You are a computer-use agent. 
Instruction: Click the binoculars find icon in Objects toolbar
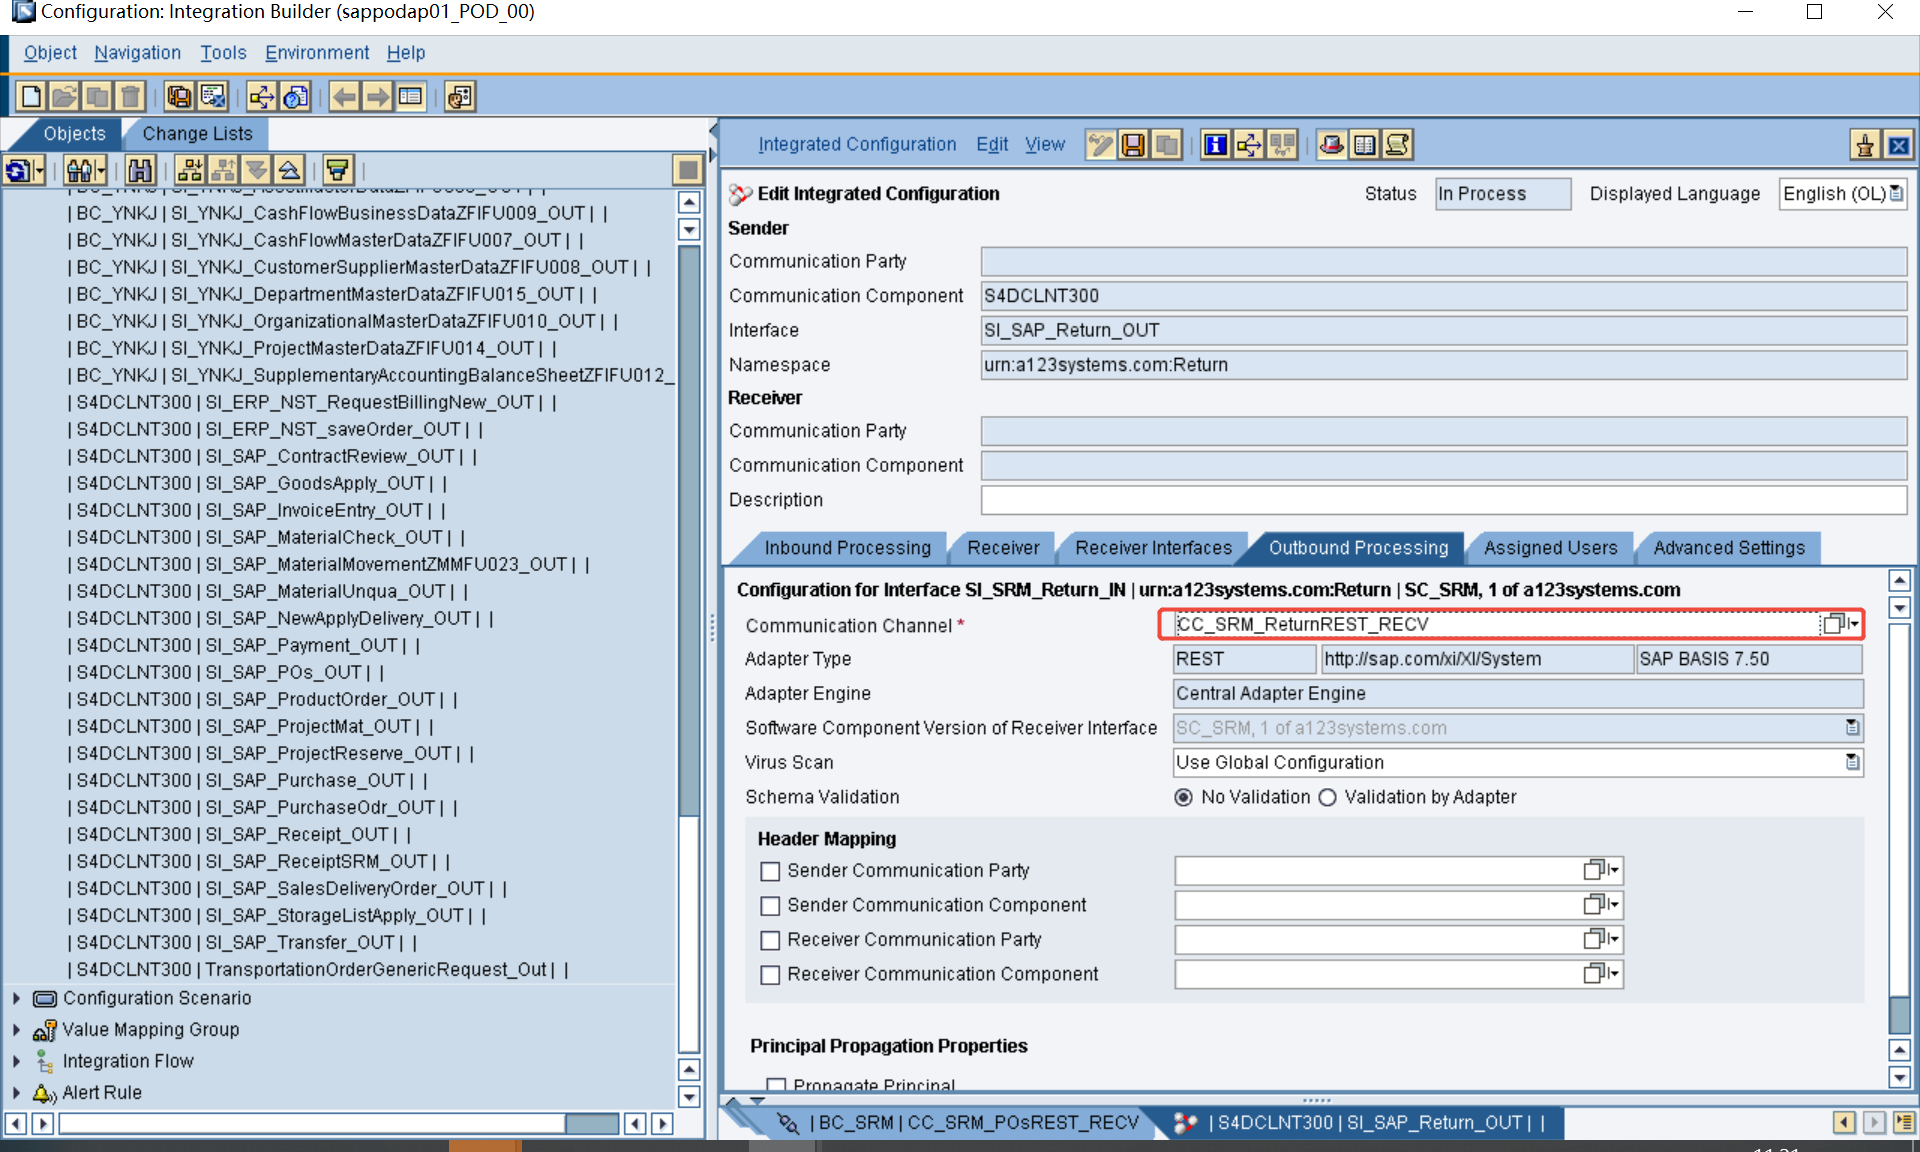140,170
